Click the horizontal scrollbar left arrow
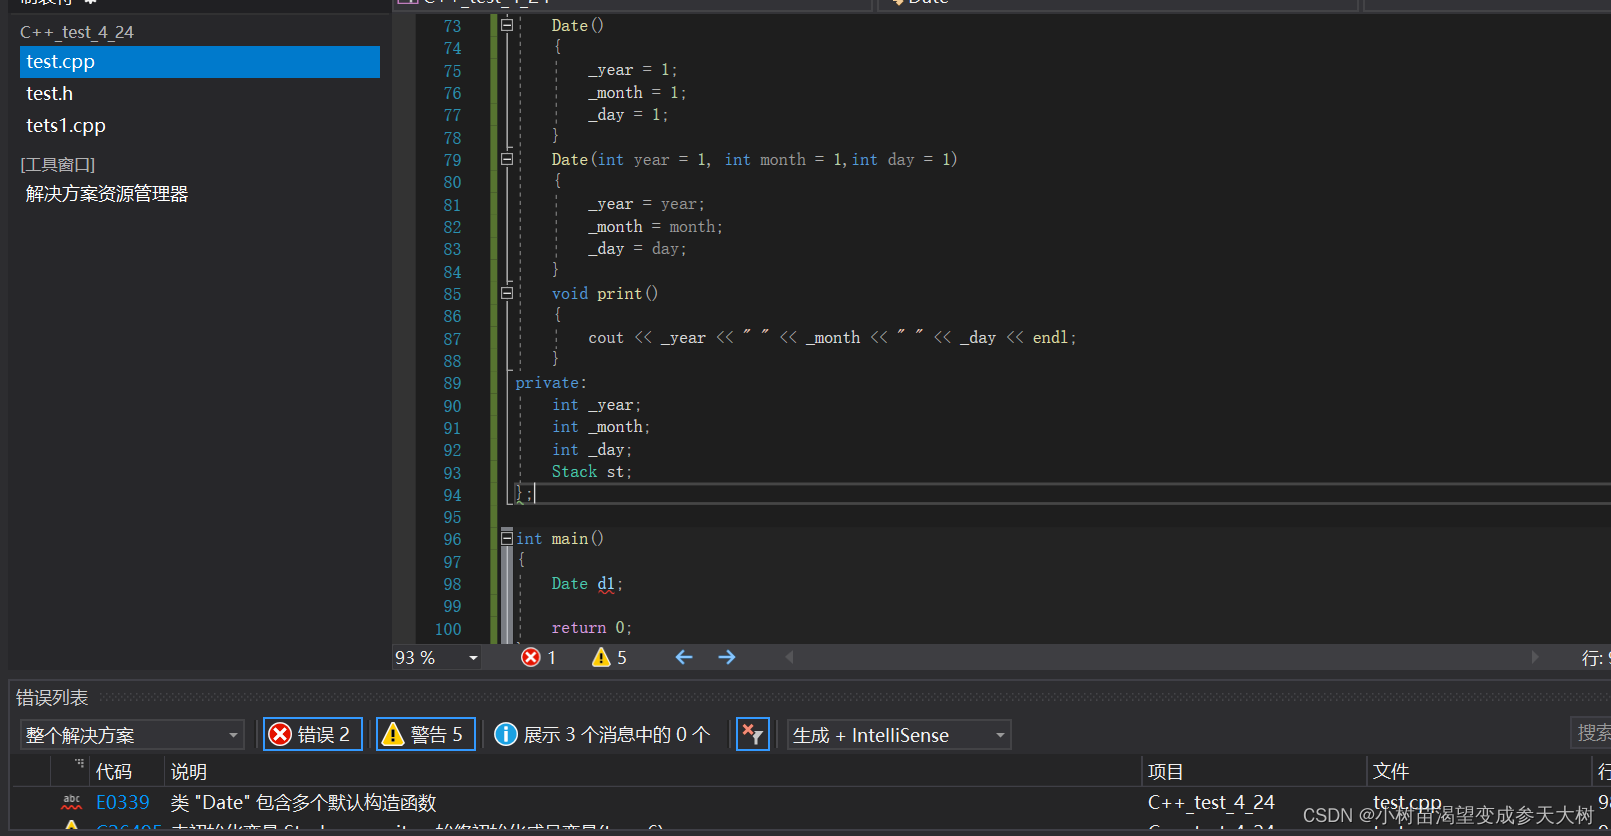1611x836 pixels. (789, 657)
